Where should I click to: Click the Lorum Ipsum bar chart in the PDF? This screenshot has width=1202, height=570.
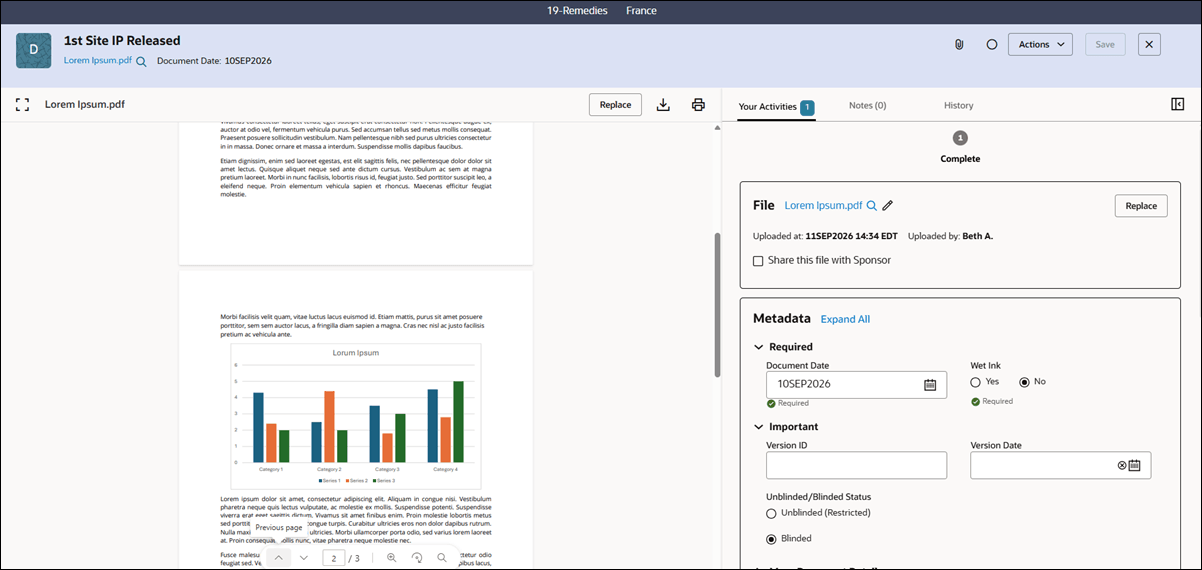click(x=355, y=416)
